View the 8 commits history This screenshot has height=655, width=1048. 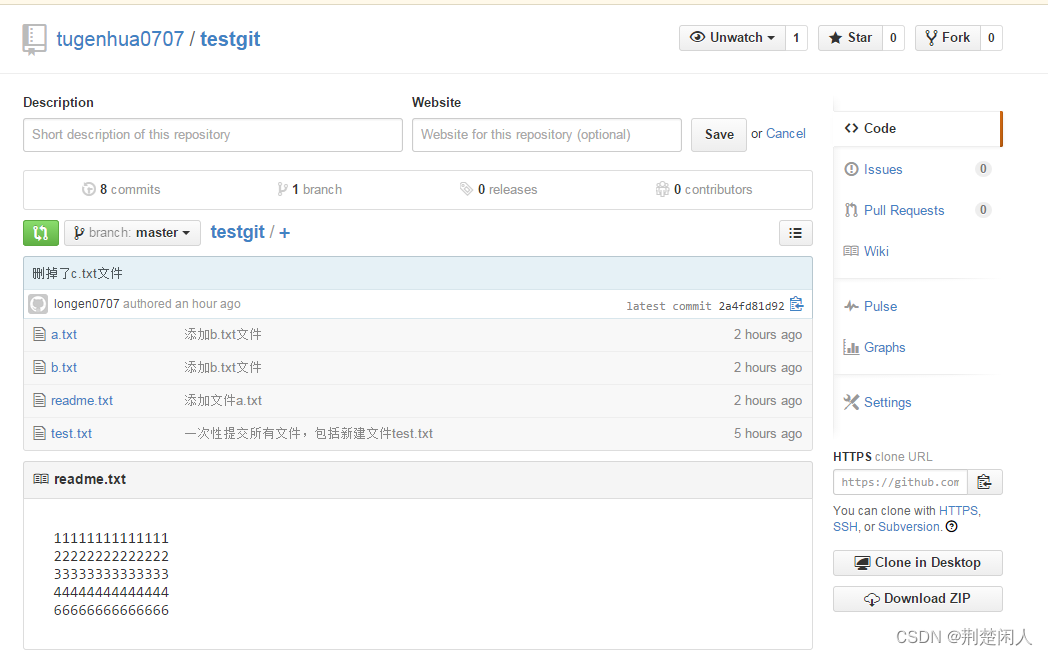click(x=121, y=189)
